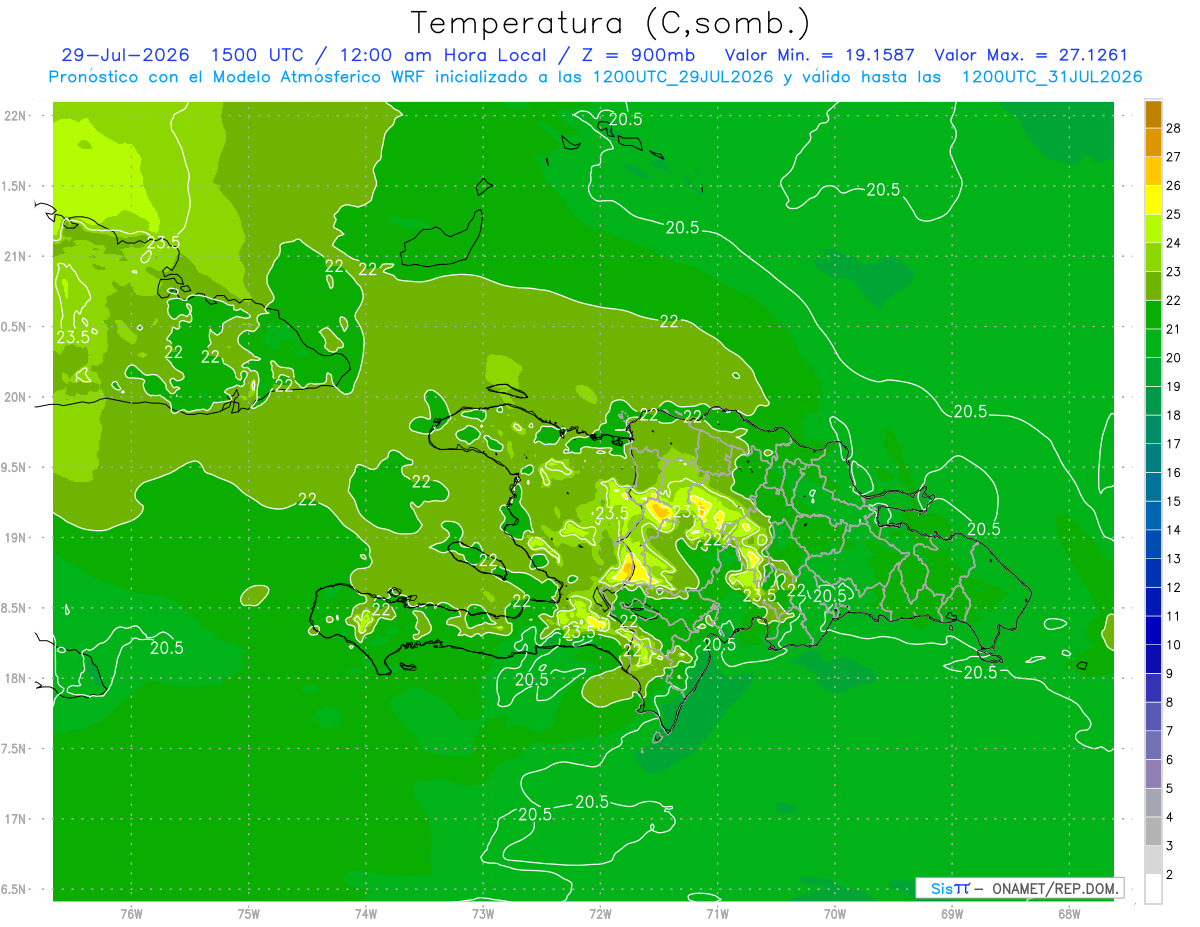
Task: Click the legend value '19'
Action: coord(1174,386)
